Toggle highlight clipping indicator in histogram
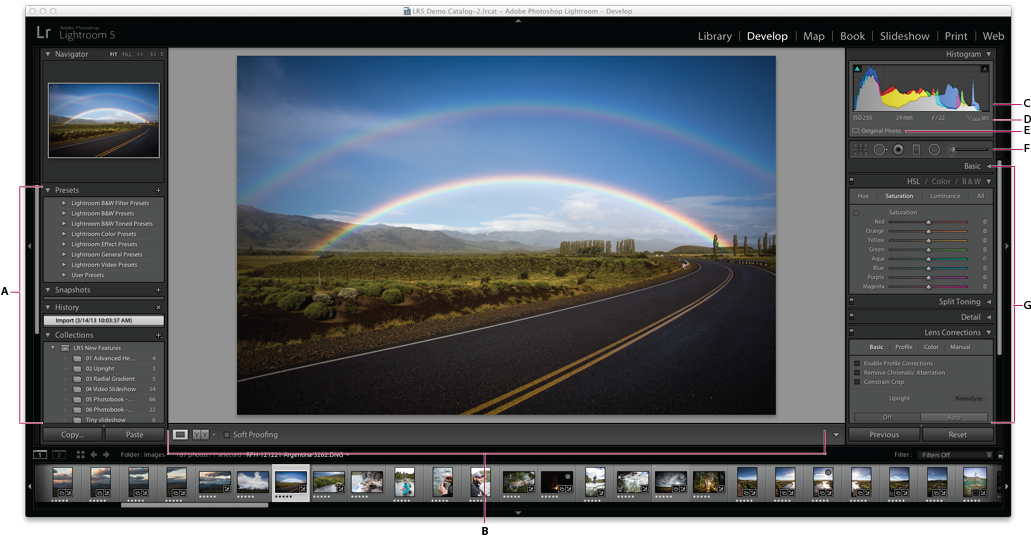Screen dimensions: 1031x538 tap(984, 68)
